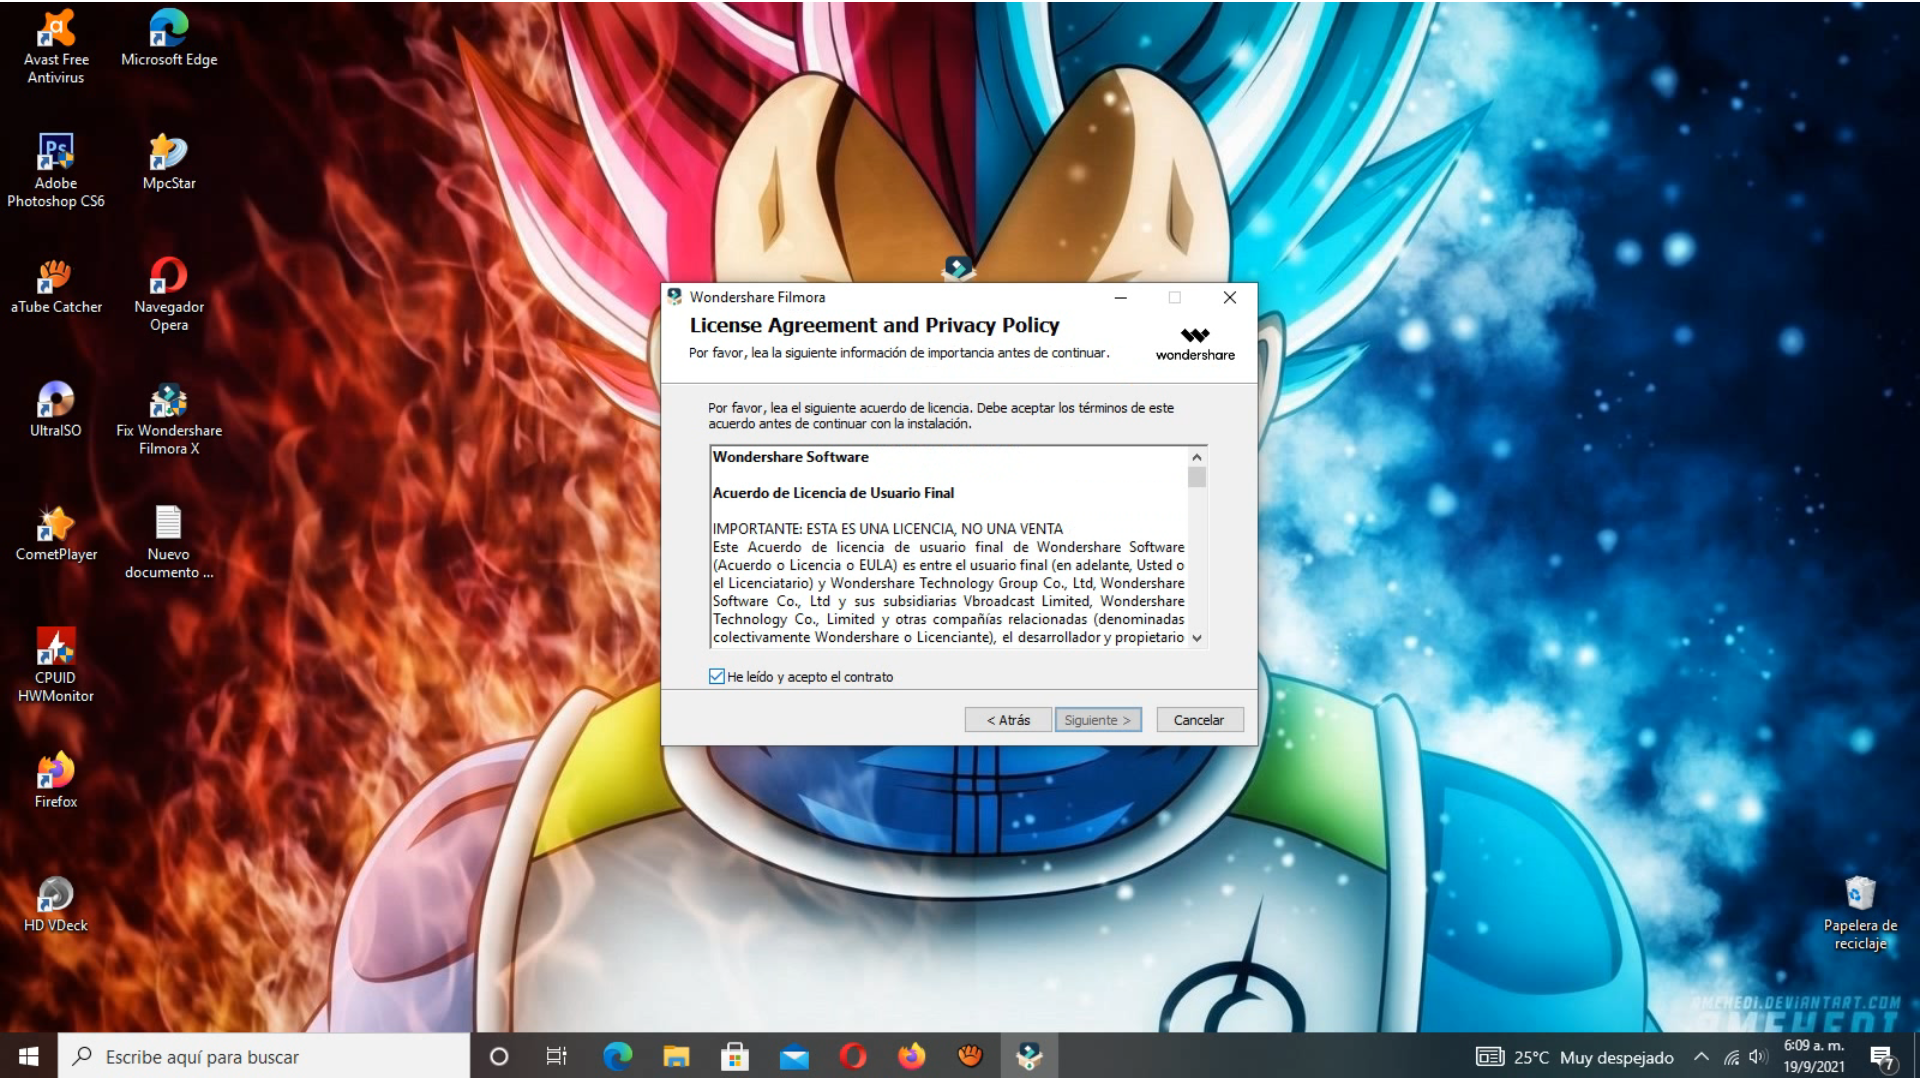Image resolution: width=1920 pixels, height=1080 pixels.
Task: Click the Atrás button
Action: tap(1008, 720)
